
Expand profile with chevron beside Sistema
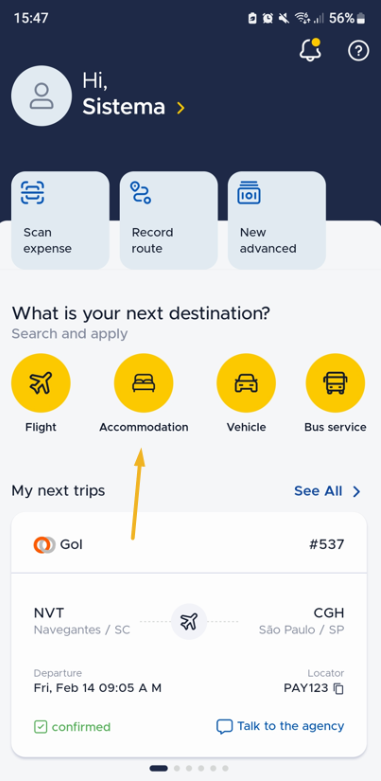click(181, 108)
